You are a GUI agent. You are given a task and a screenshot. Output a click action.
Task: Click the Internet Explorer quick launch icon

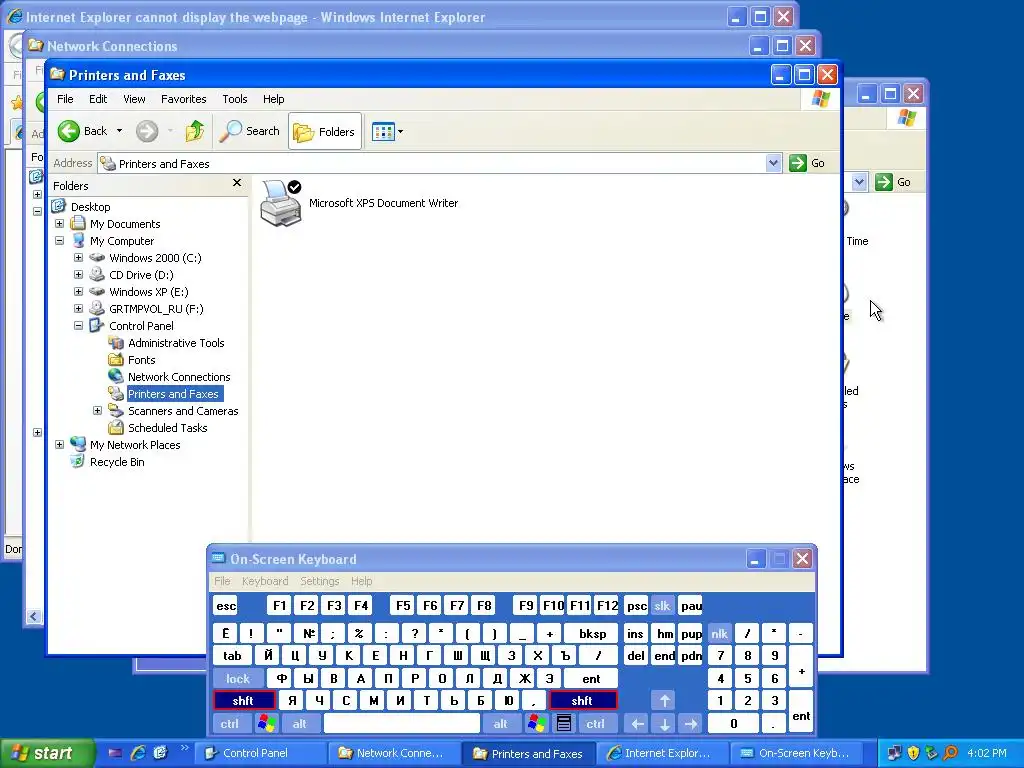pos(138,753)
